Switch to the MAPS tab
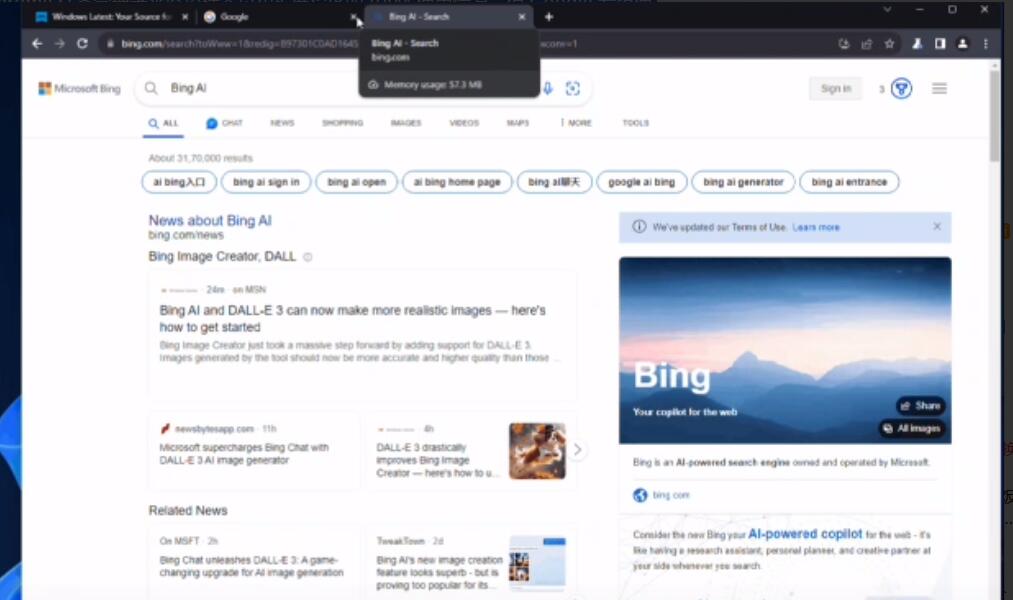 coord(517,123)
